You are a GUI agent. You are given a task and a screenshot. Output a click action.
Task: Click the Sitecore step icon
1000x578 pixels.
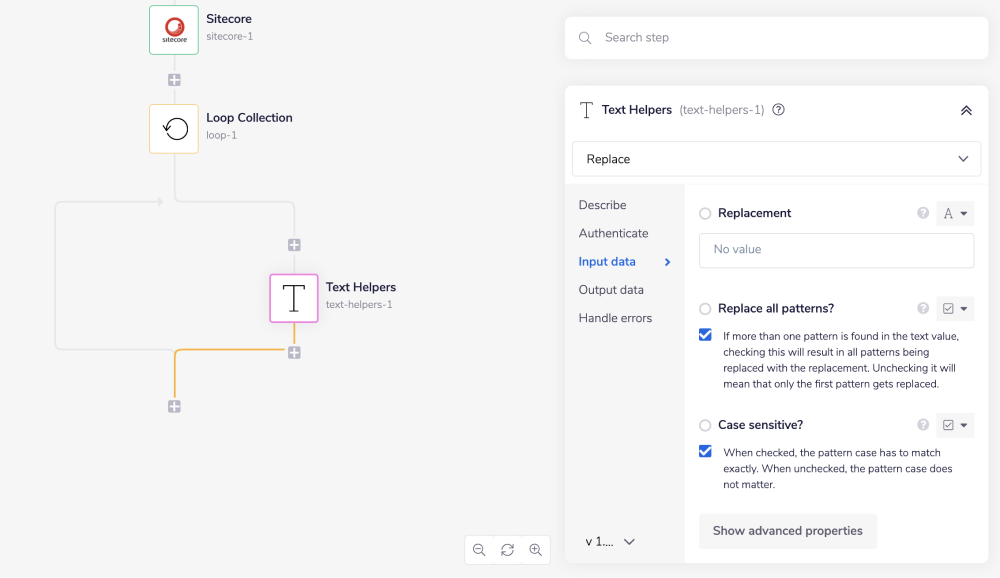(x=174, y=30)
